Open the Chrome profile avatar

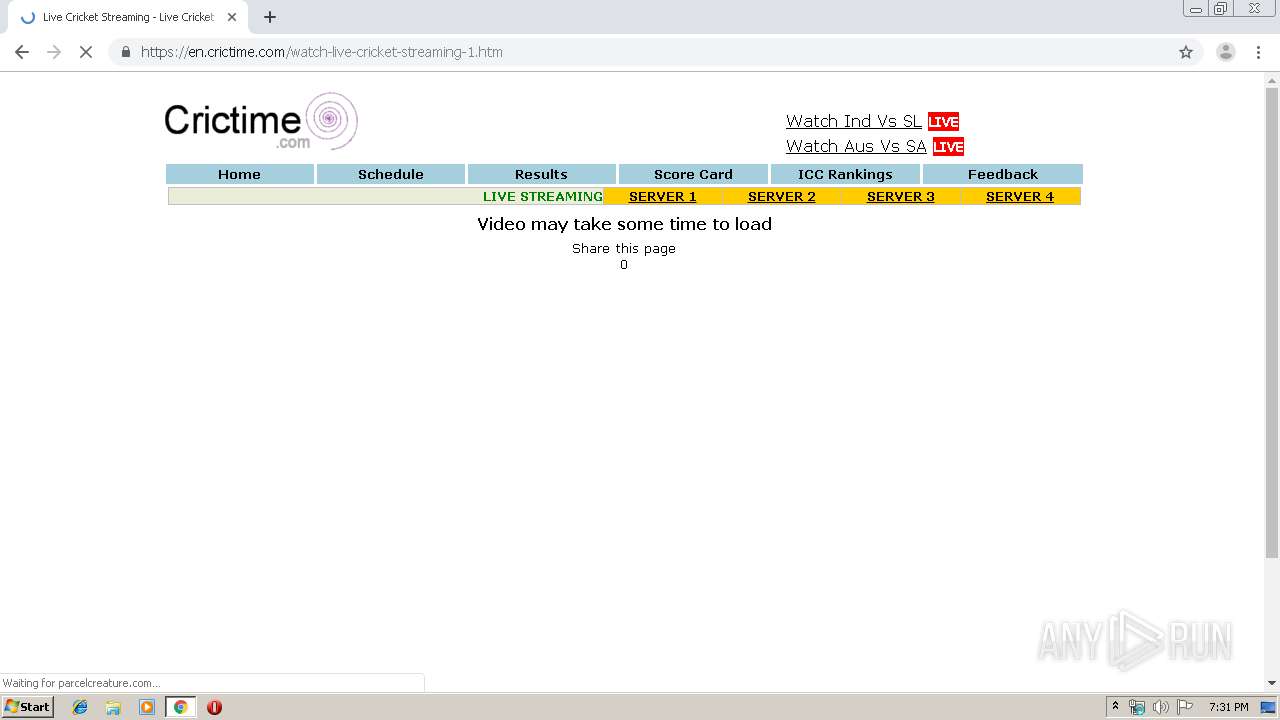pos(1226,52)
